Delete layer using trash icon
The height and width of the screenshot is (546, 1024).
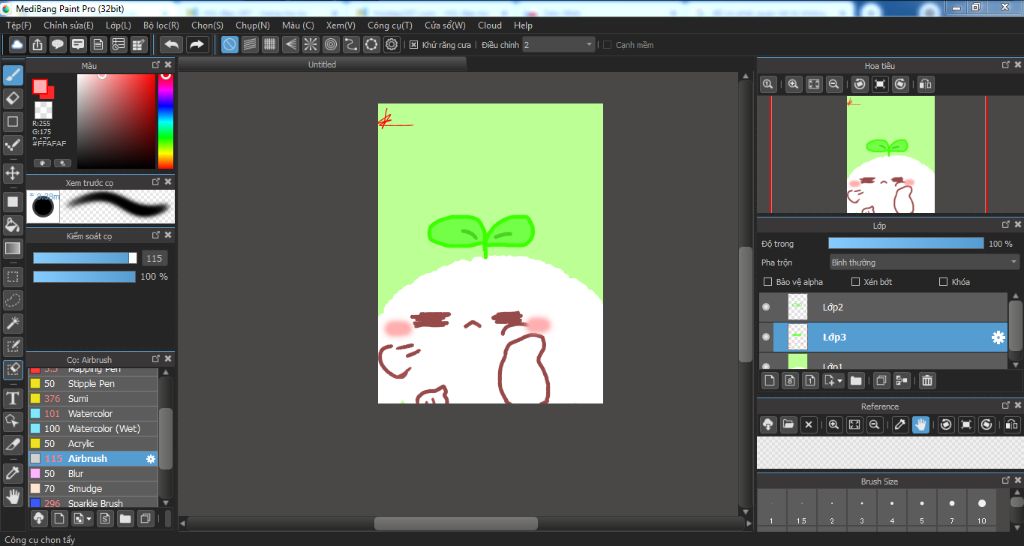[927, 380]
